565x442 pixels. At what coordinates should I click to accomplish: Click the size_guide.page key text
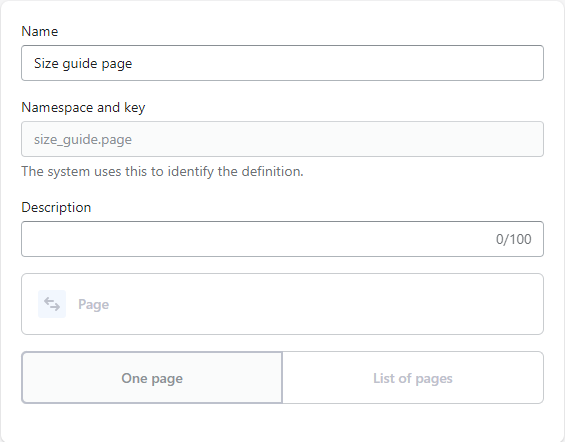[83, 139]
